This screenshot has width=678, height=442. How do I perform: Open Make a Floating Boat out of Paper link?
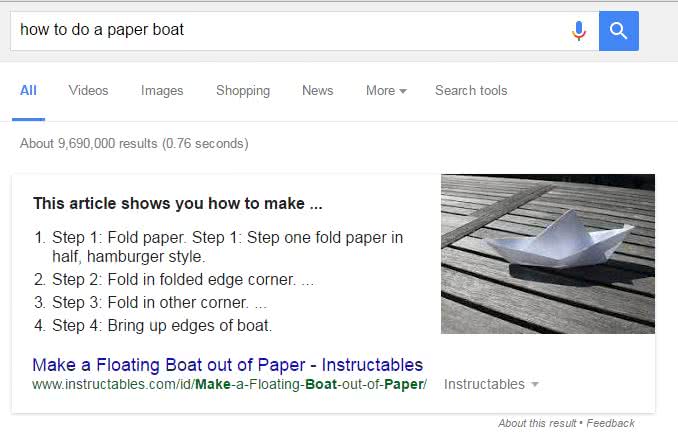228,365
